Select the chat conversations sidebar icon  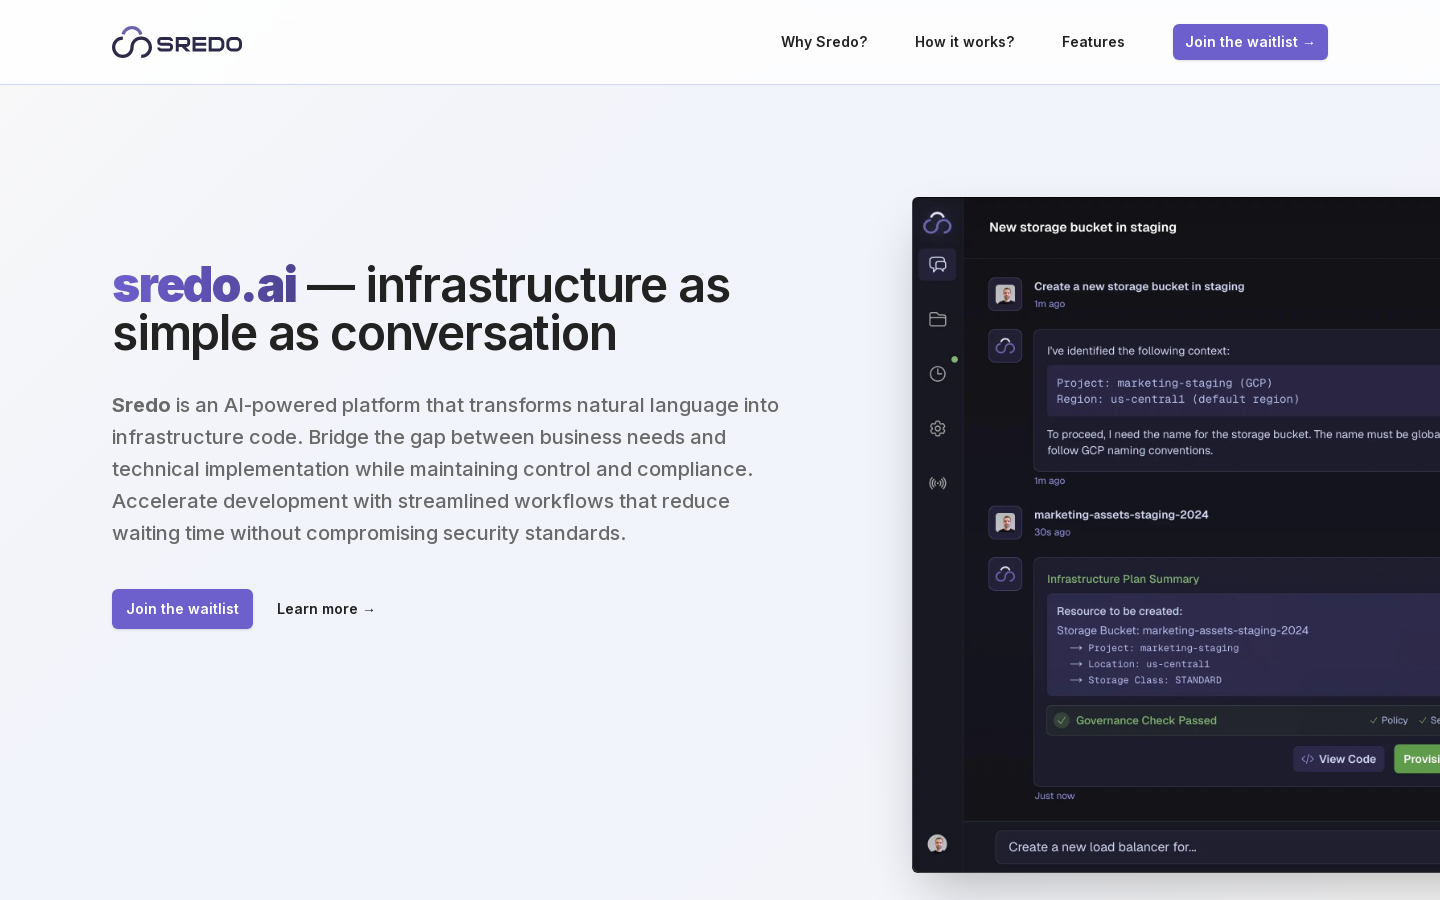(x=937, y=265)
